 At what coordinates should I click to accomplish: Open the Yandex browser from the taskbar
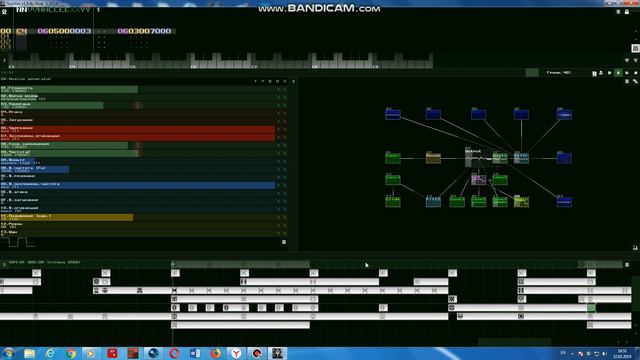point(236,353)
